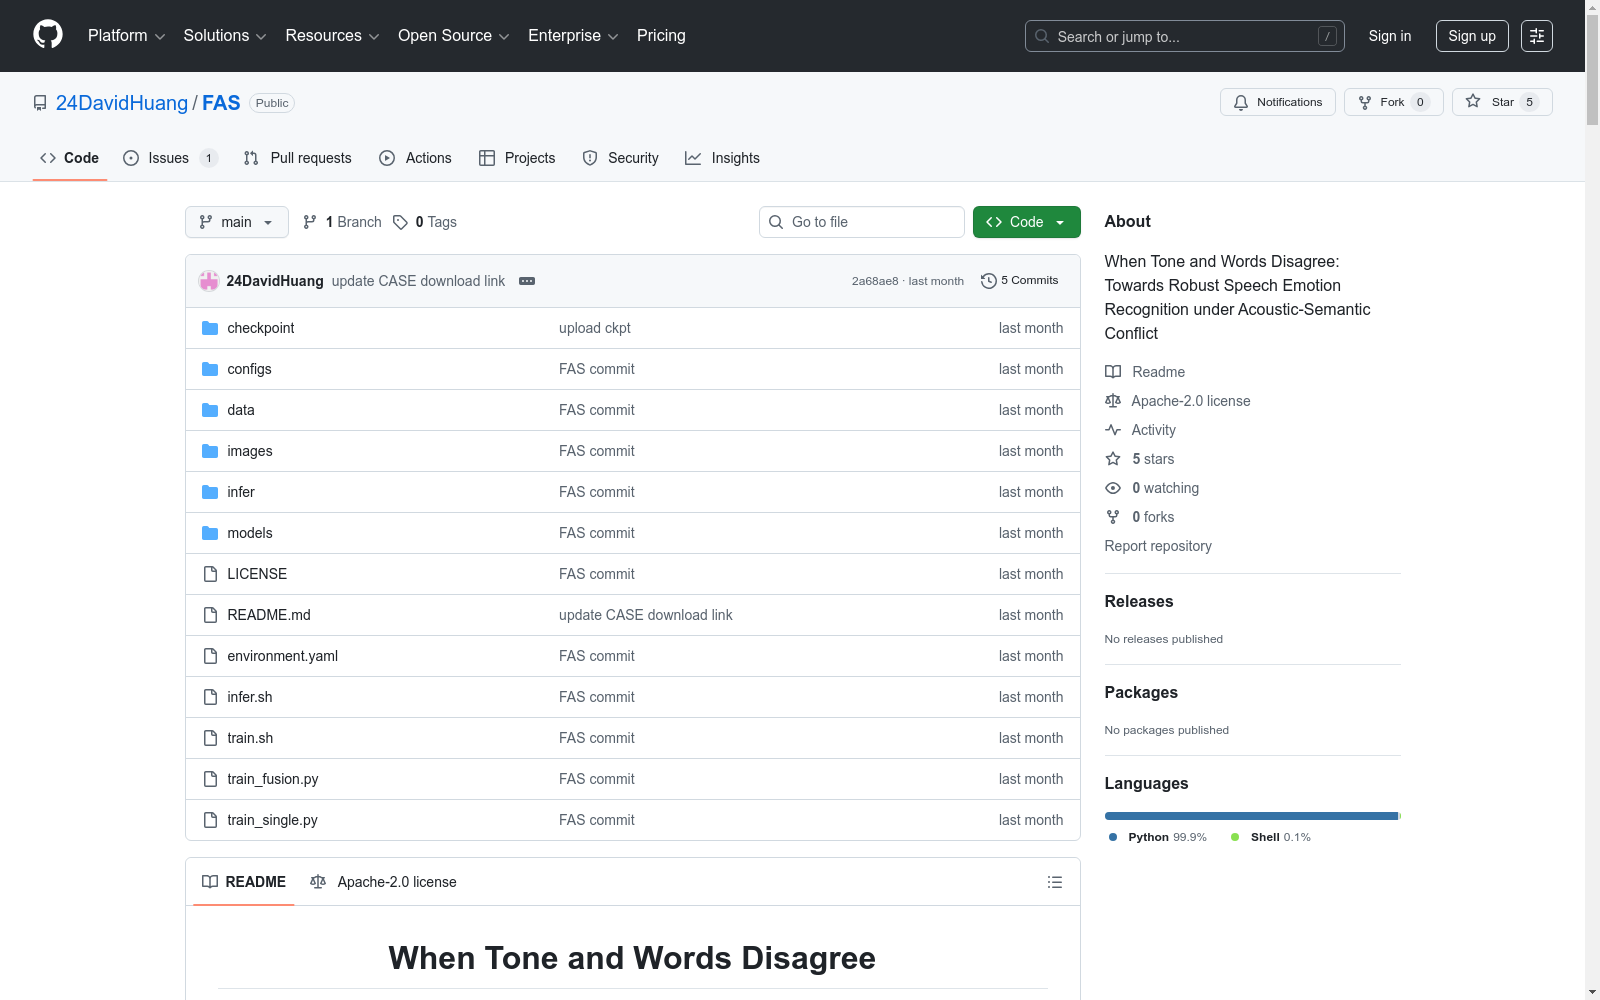Click the languages bar Python segment

tap(1251, 816)
